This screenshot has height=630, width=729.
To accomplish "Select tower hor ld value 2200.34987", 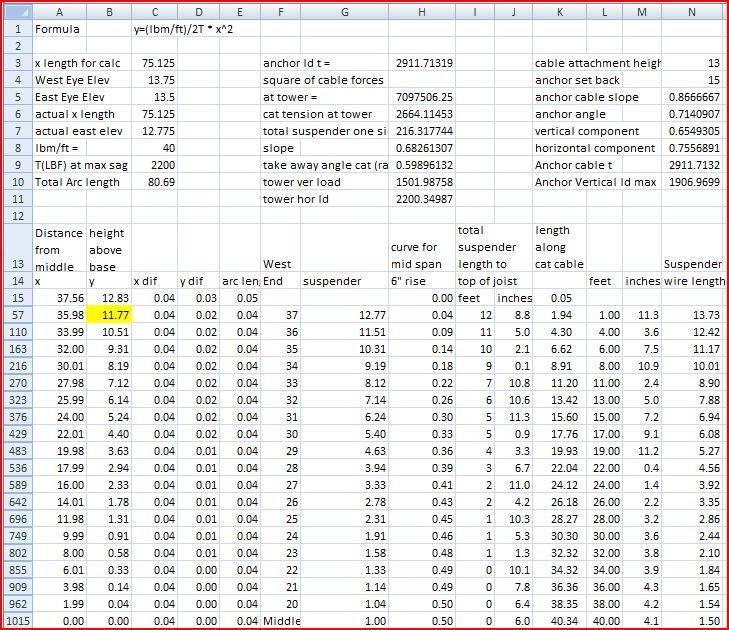I will tap(422, 199).
